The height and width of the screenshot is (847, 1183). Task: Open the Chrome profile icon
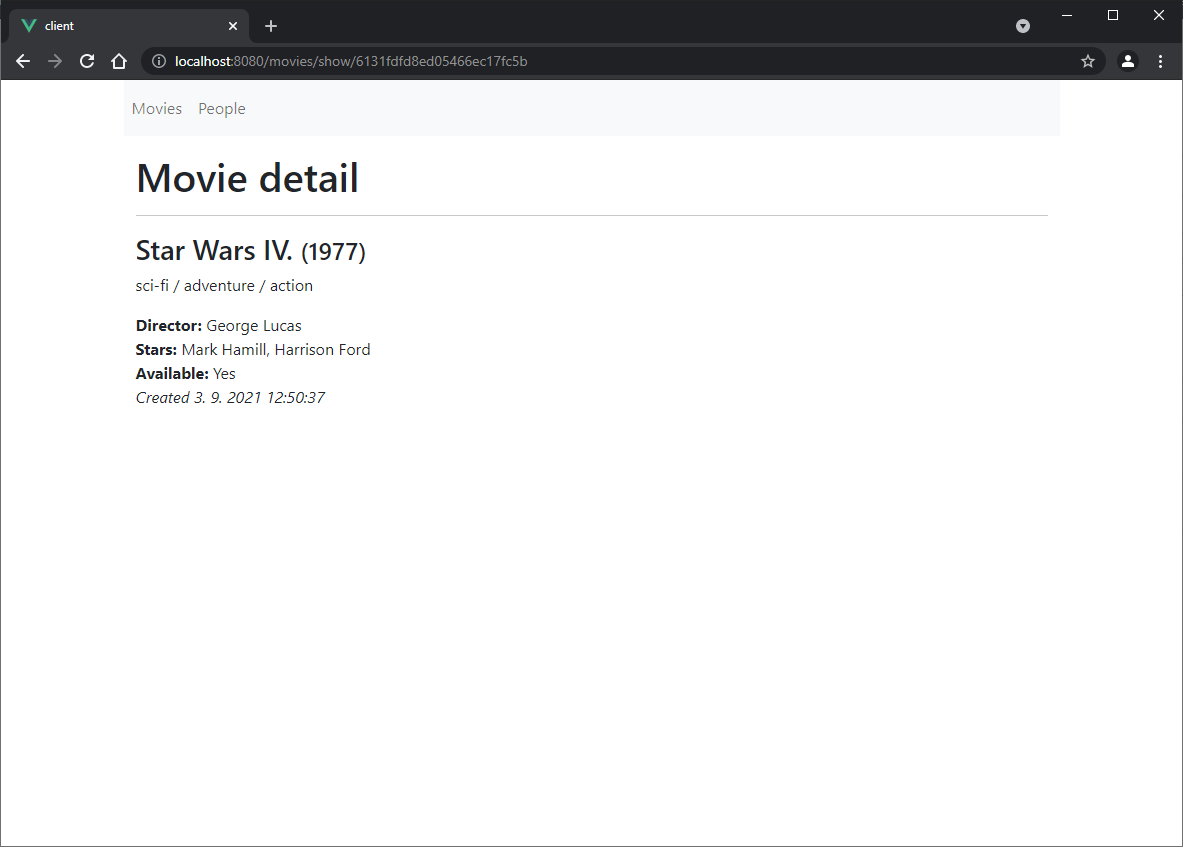1128,61
